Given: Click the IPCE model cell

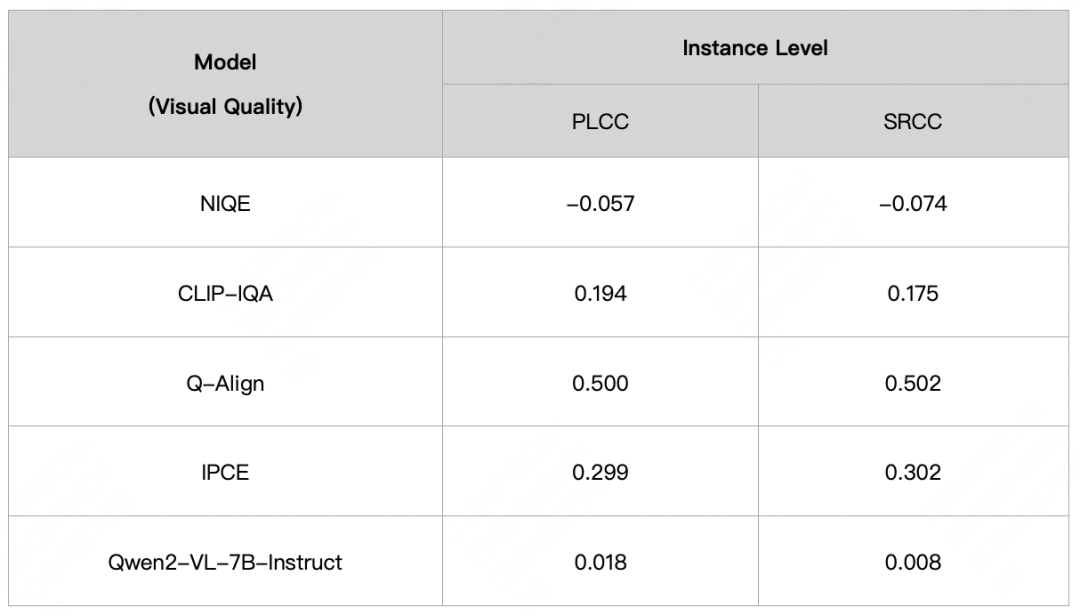Looking at the screenshot, I should point(225,471).
